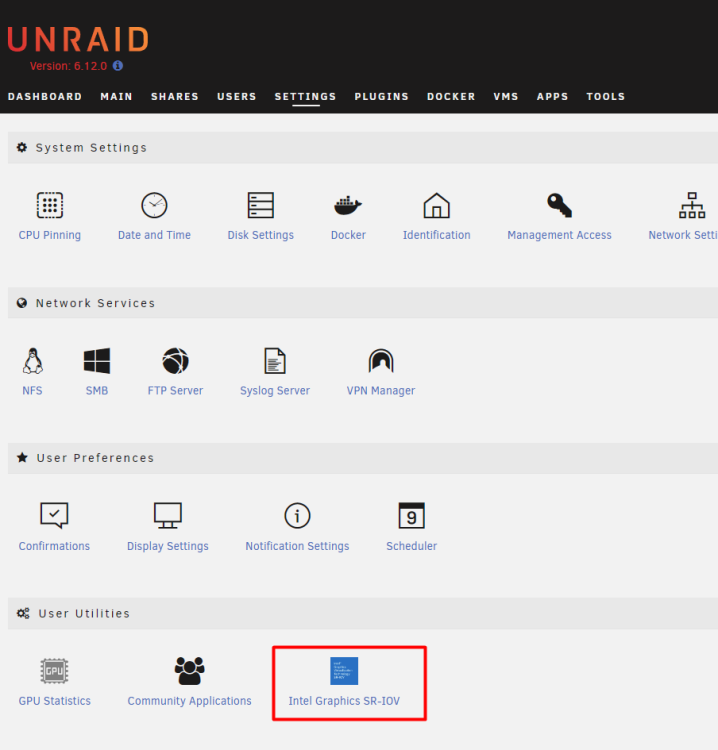Screen dimensions: 718x750
Task: Open the Shares tab
Action: coord(175,97)
